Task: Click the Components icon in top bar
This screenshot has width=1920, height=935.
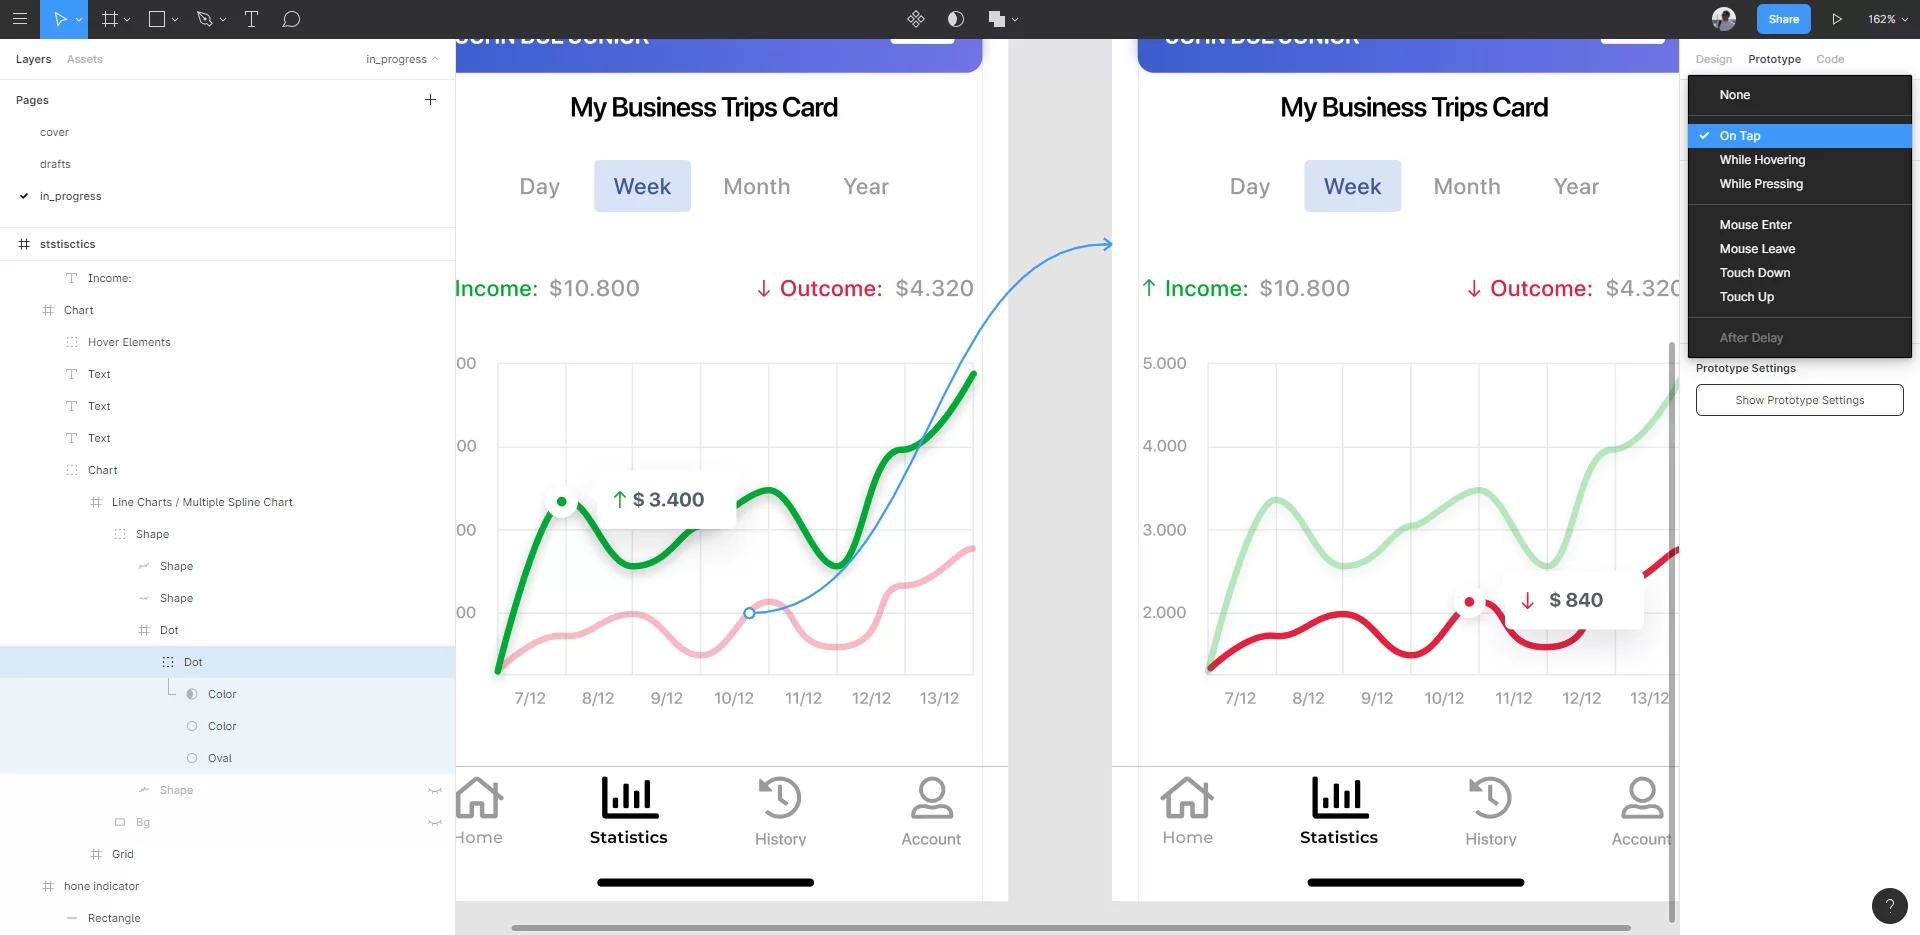Action: [x=915, y=19]
